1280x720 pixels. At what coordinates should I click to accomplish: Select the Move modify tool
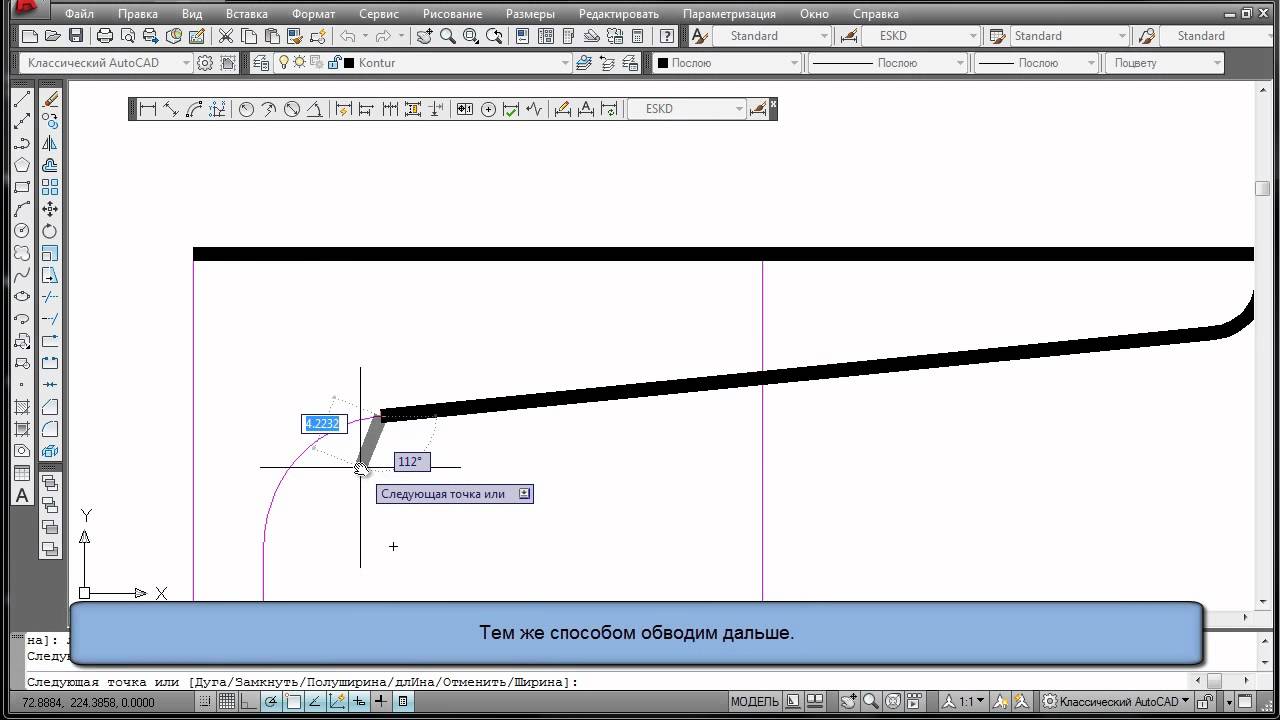tap(50, 209)
